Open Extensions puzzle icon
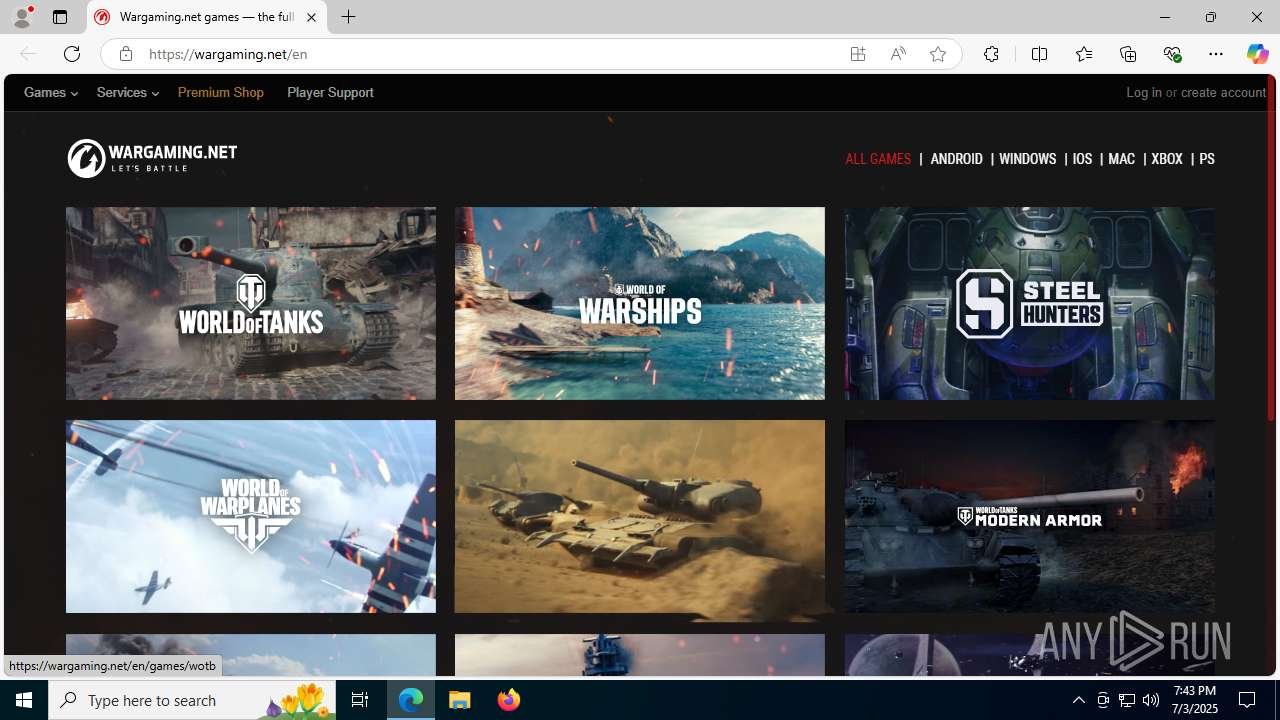Viewport: 1280px width, 720px height. point(991,54)
